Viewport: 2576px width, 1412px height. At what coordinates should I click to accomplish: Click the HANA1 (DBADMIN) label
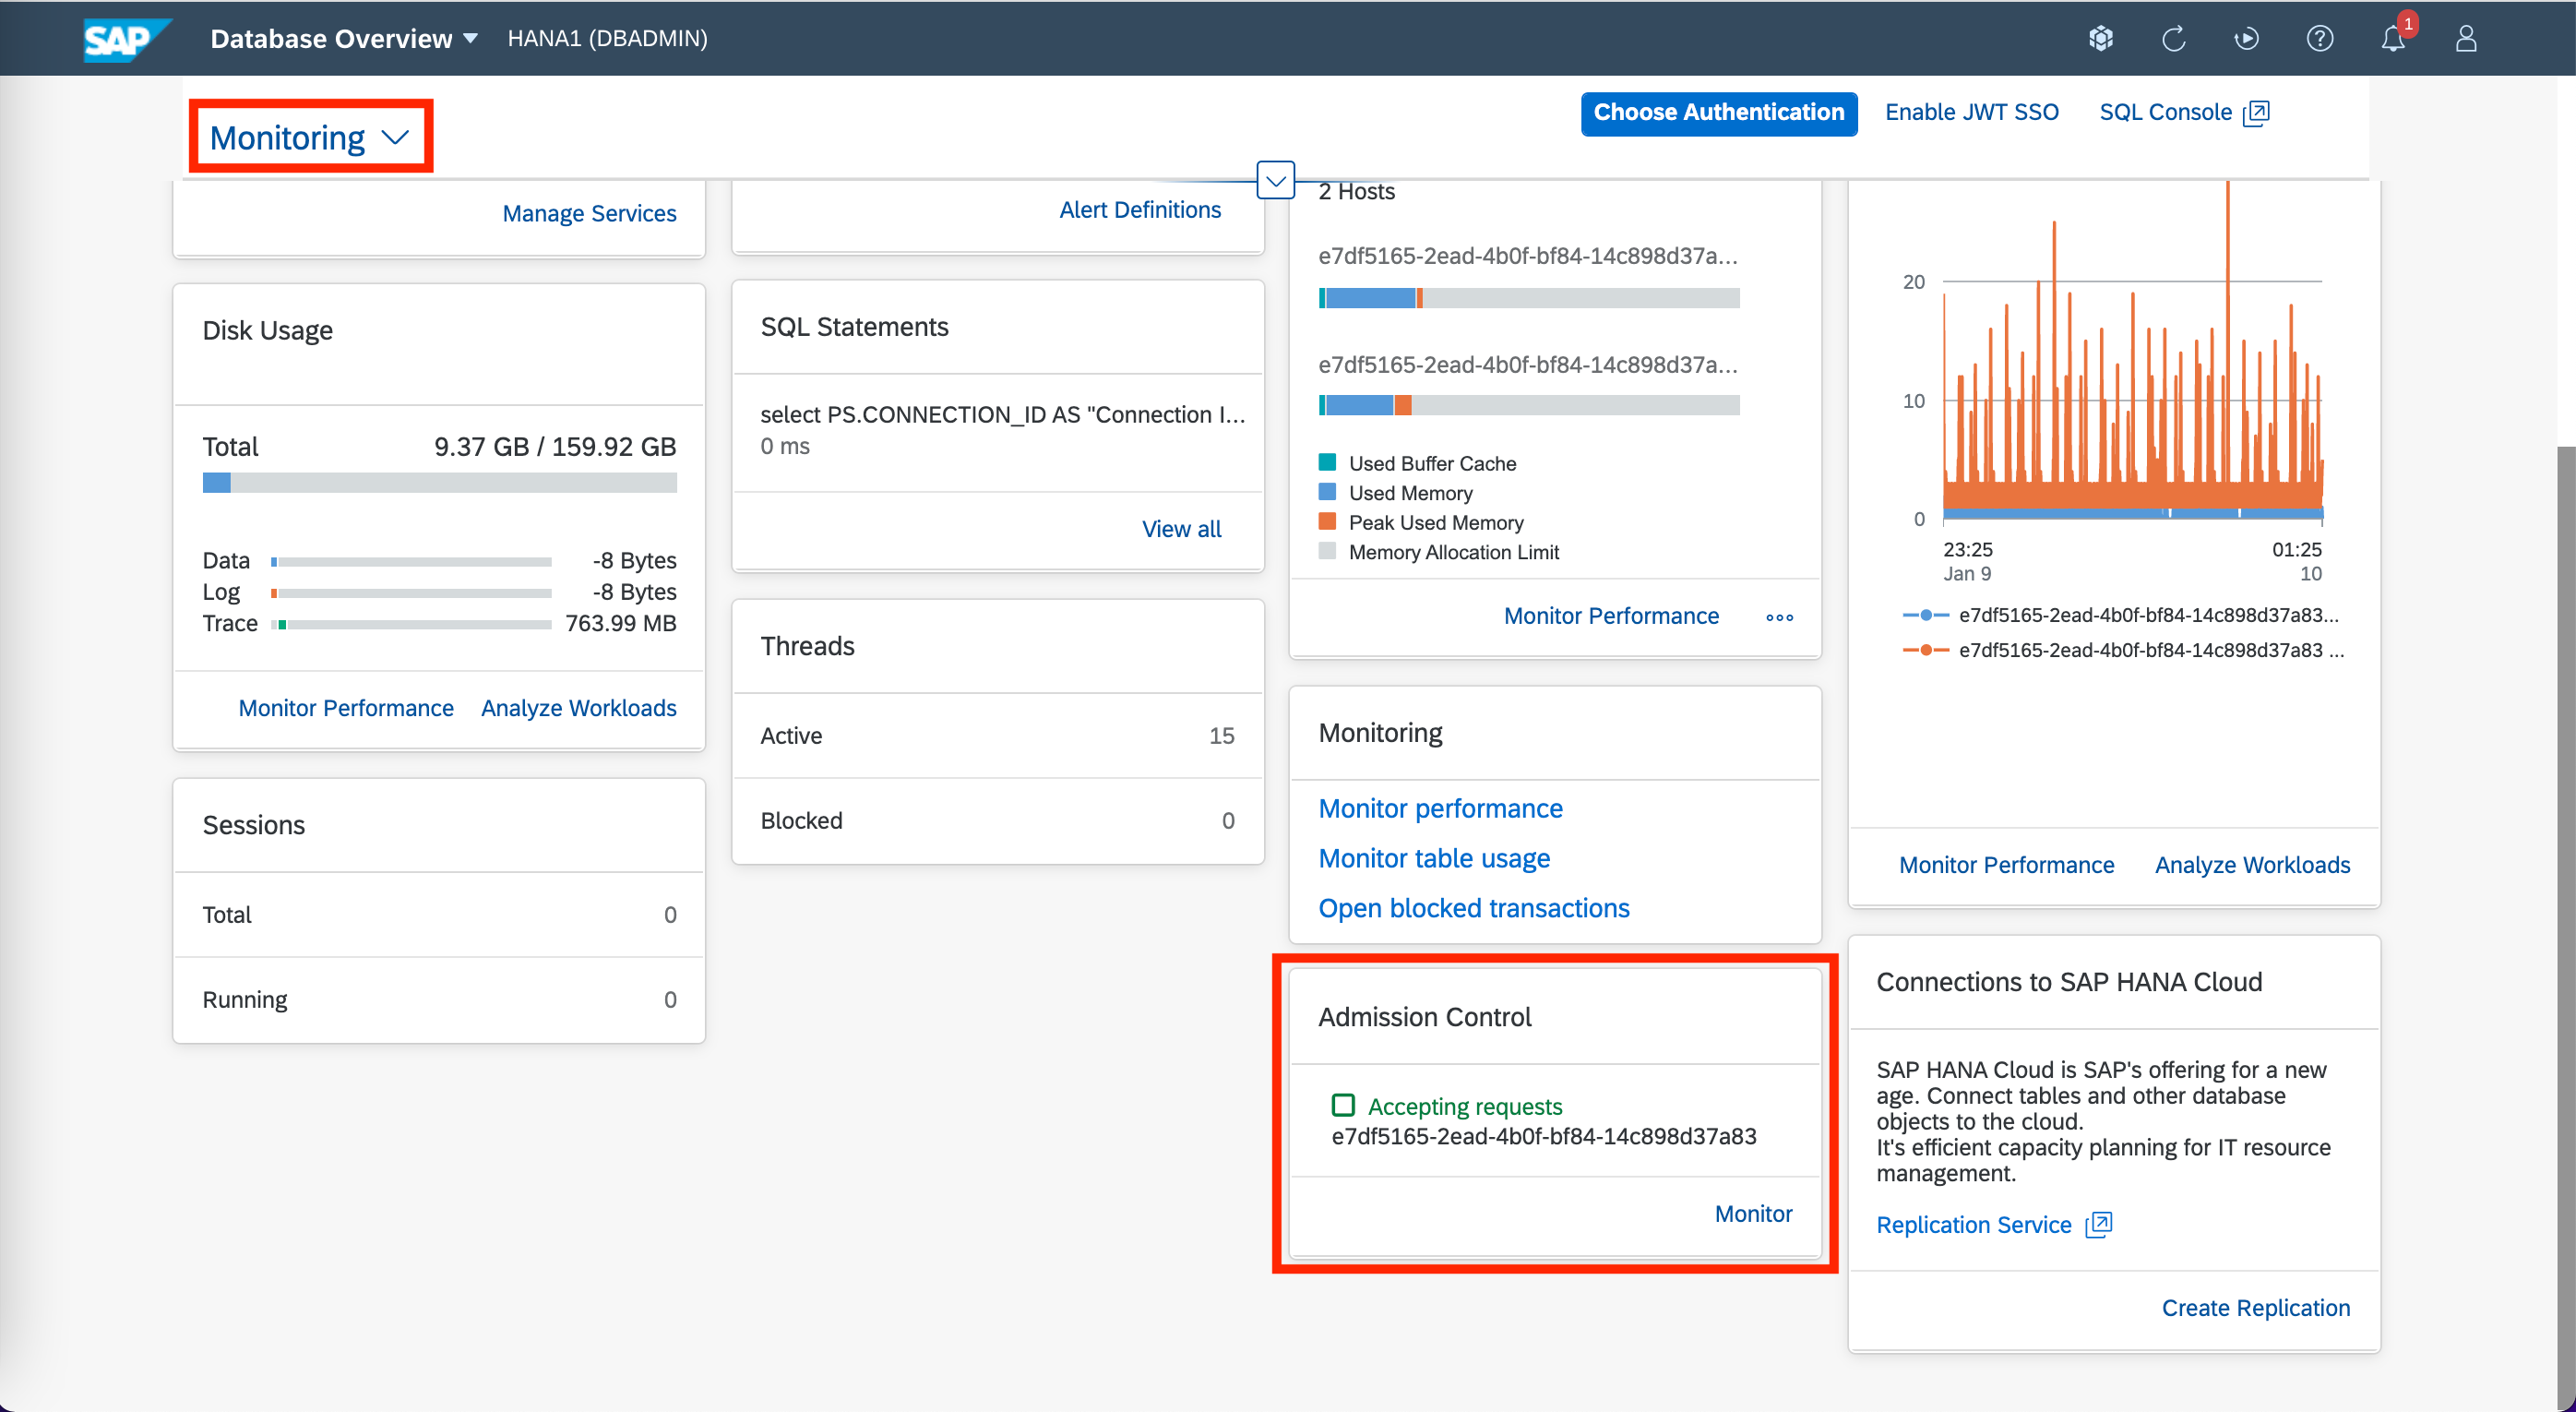607,38
